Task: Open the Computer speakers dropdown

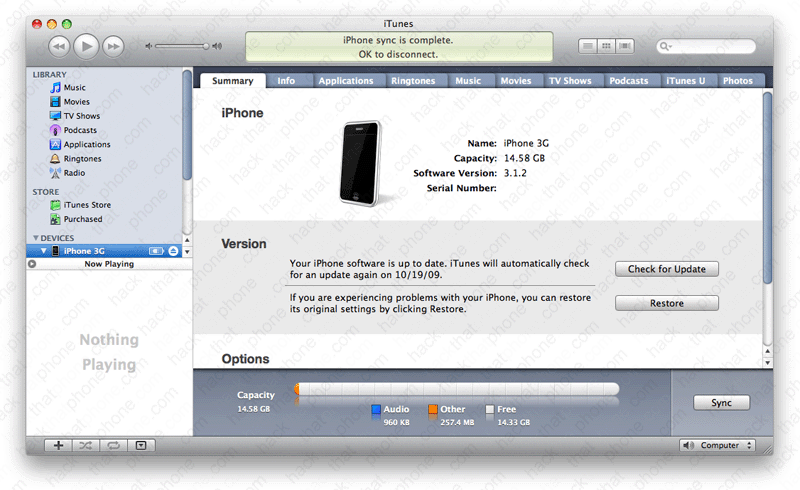Action: pos(717,446)
